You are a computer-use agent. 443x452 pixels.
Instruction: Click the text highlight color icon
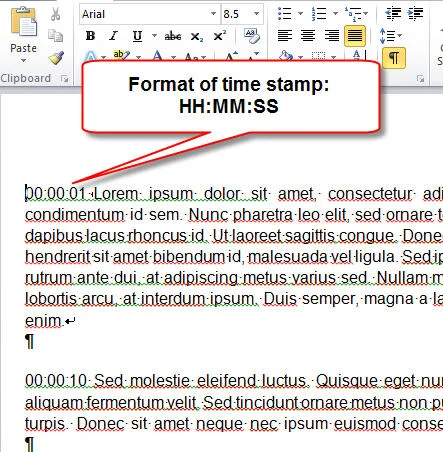click(121, 55)
